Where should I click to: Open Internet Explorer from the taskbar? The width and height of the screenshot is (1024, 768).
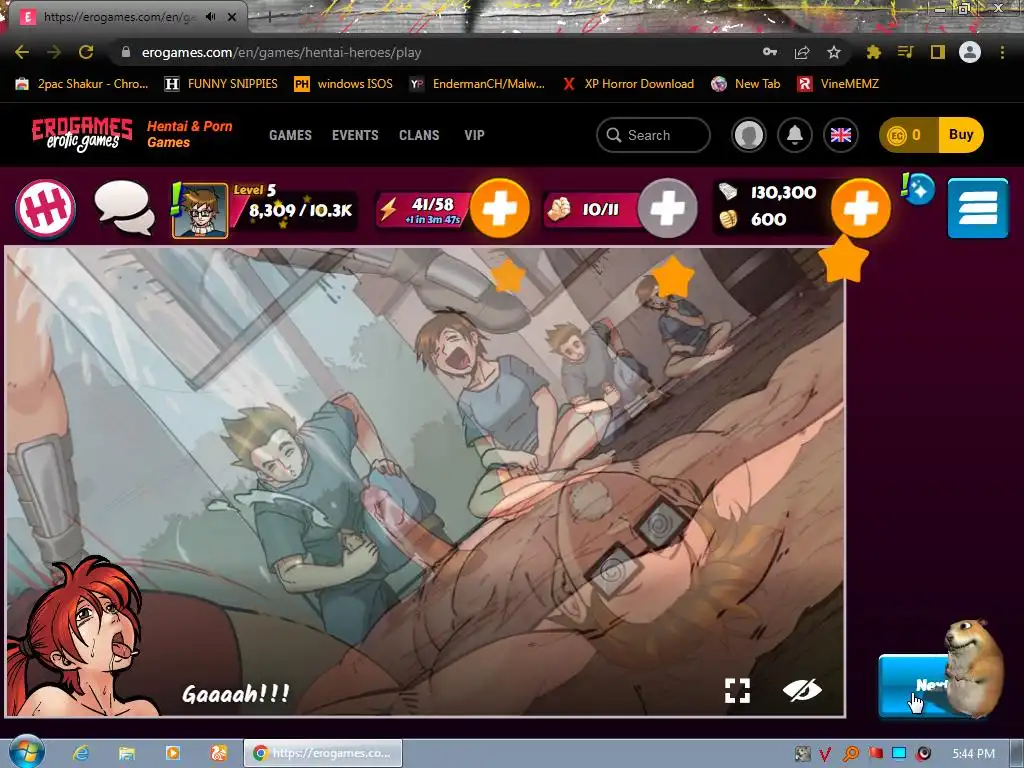pyautogui.click(x=81, y=753)
